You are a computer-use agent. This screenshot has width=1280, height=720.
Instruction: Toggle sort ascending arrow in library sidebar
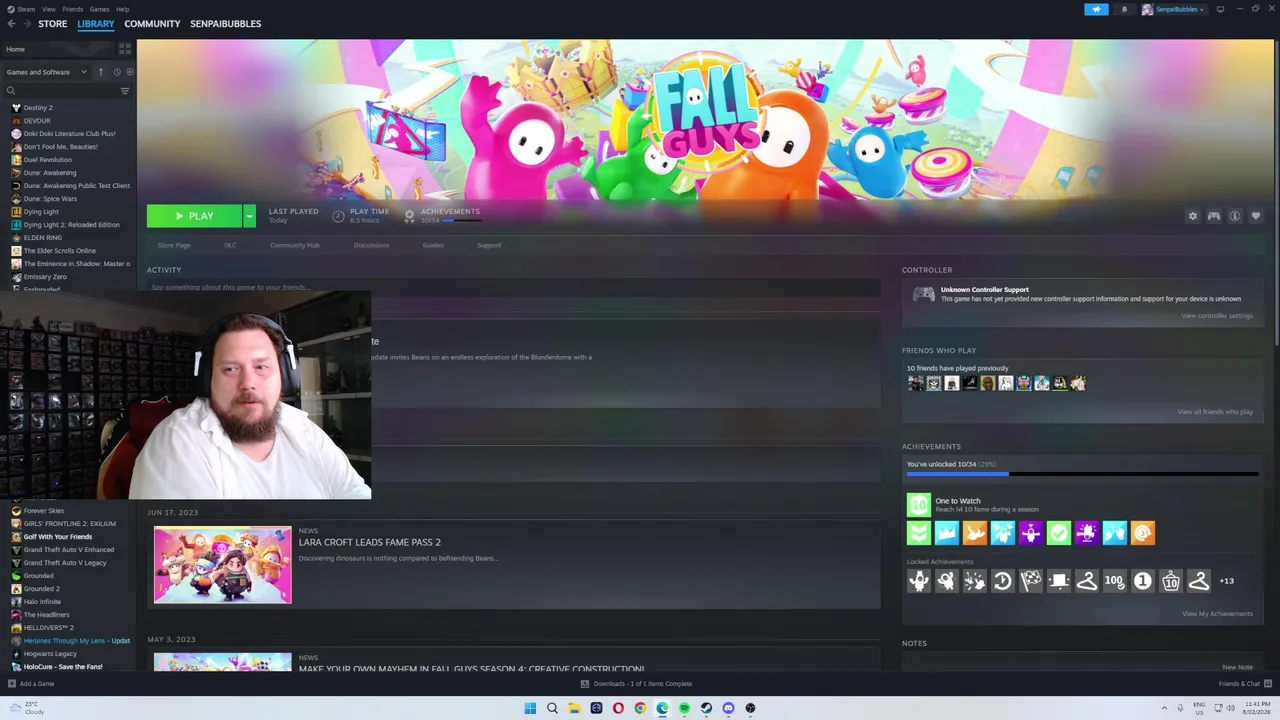pos(100,72)
